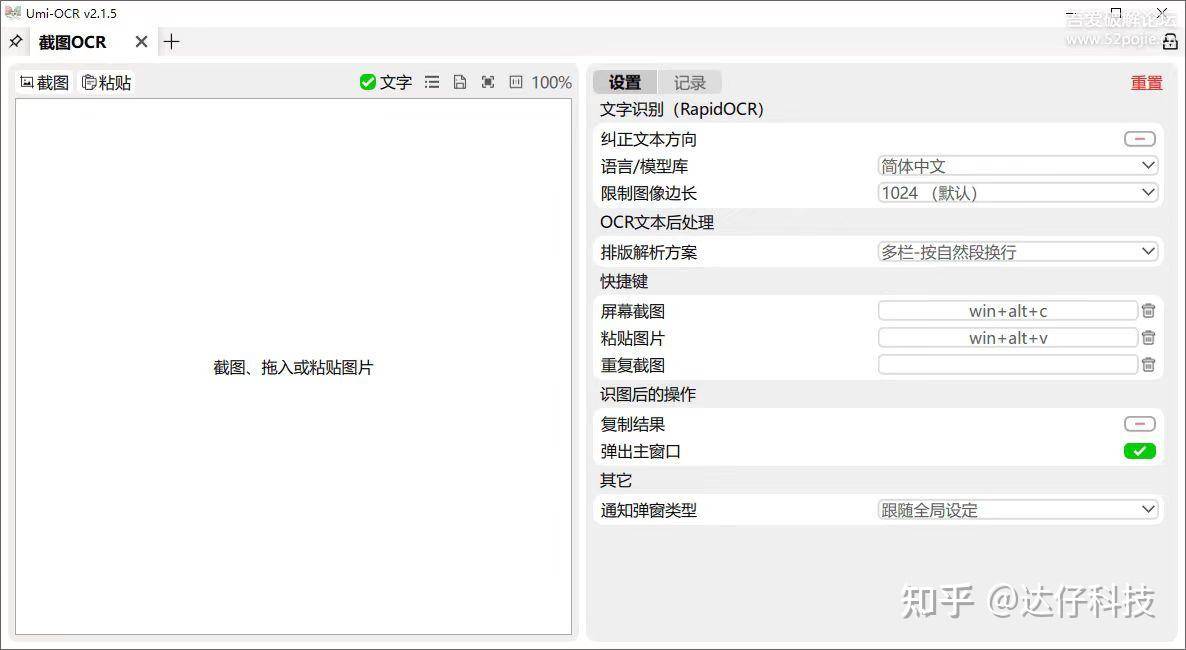The image size is (1186, 650).
Task: Toggle the 复制结果 switch
Action: 1139,424
